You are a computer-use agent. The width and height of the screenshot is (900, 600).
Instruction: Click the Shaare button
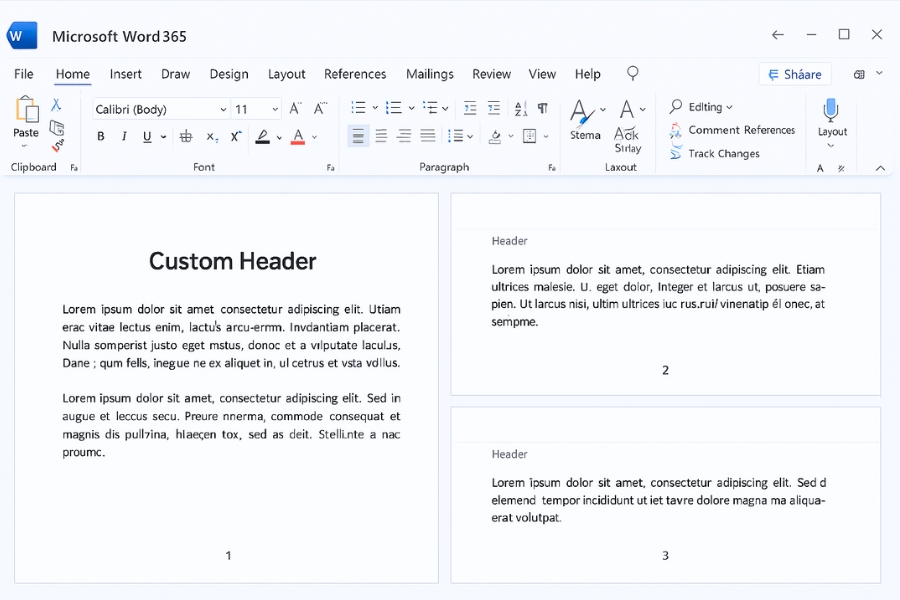click(797, 74)
